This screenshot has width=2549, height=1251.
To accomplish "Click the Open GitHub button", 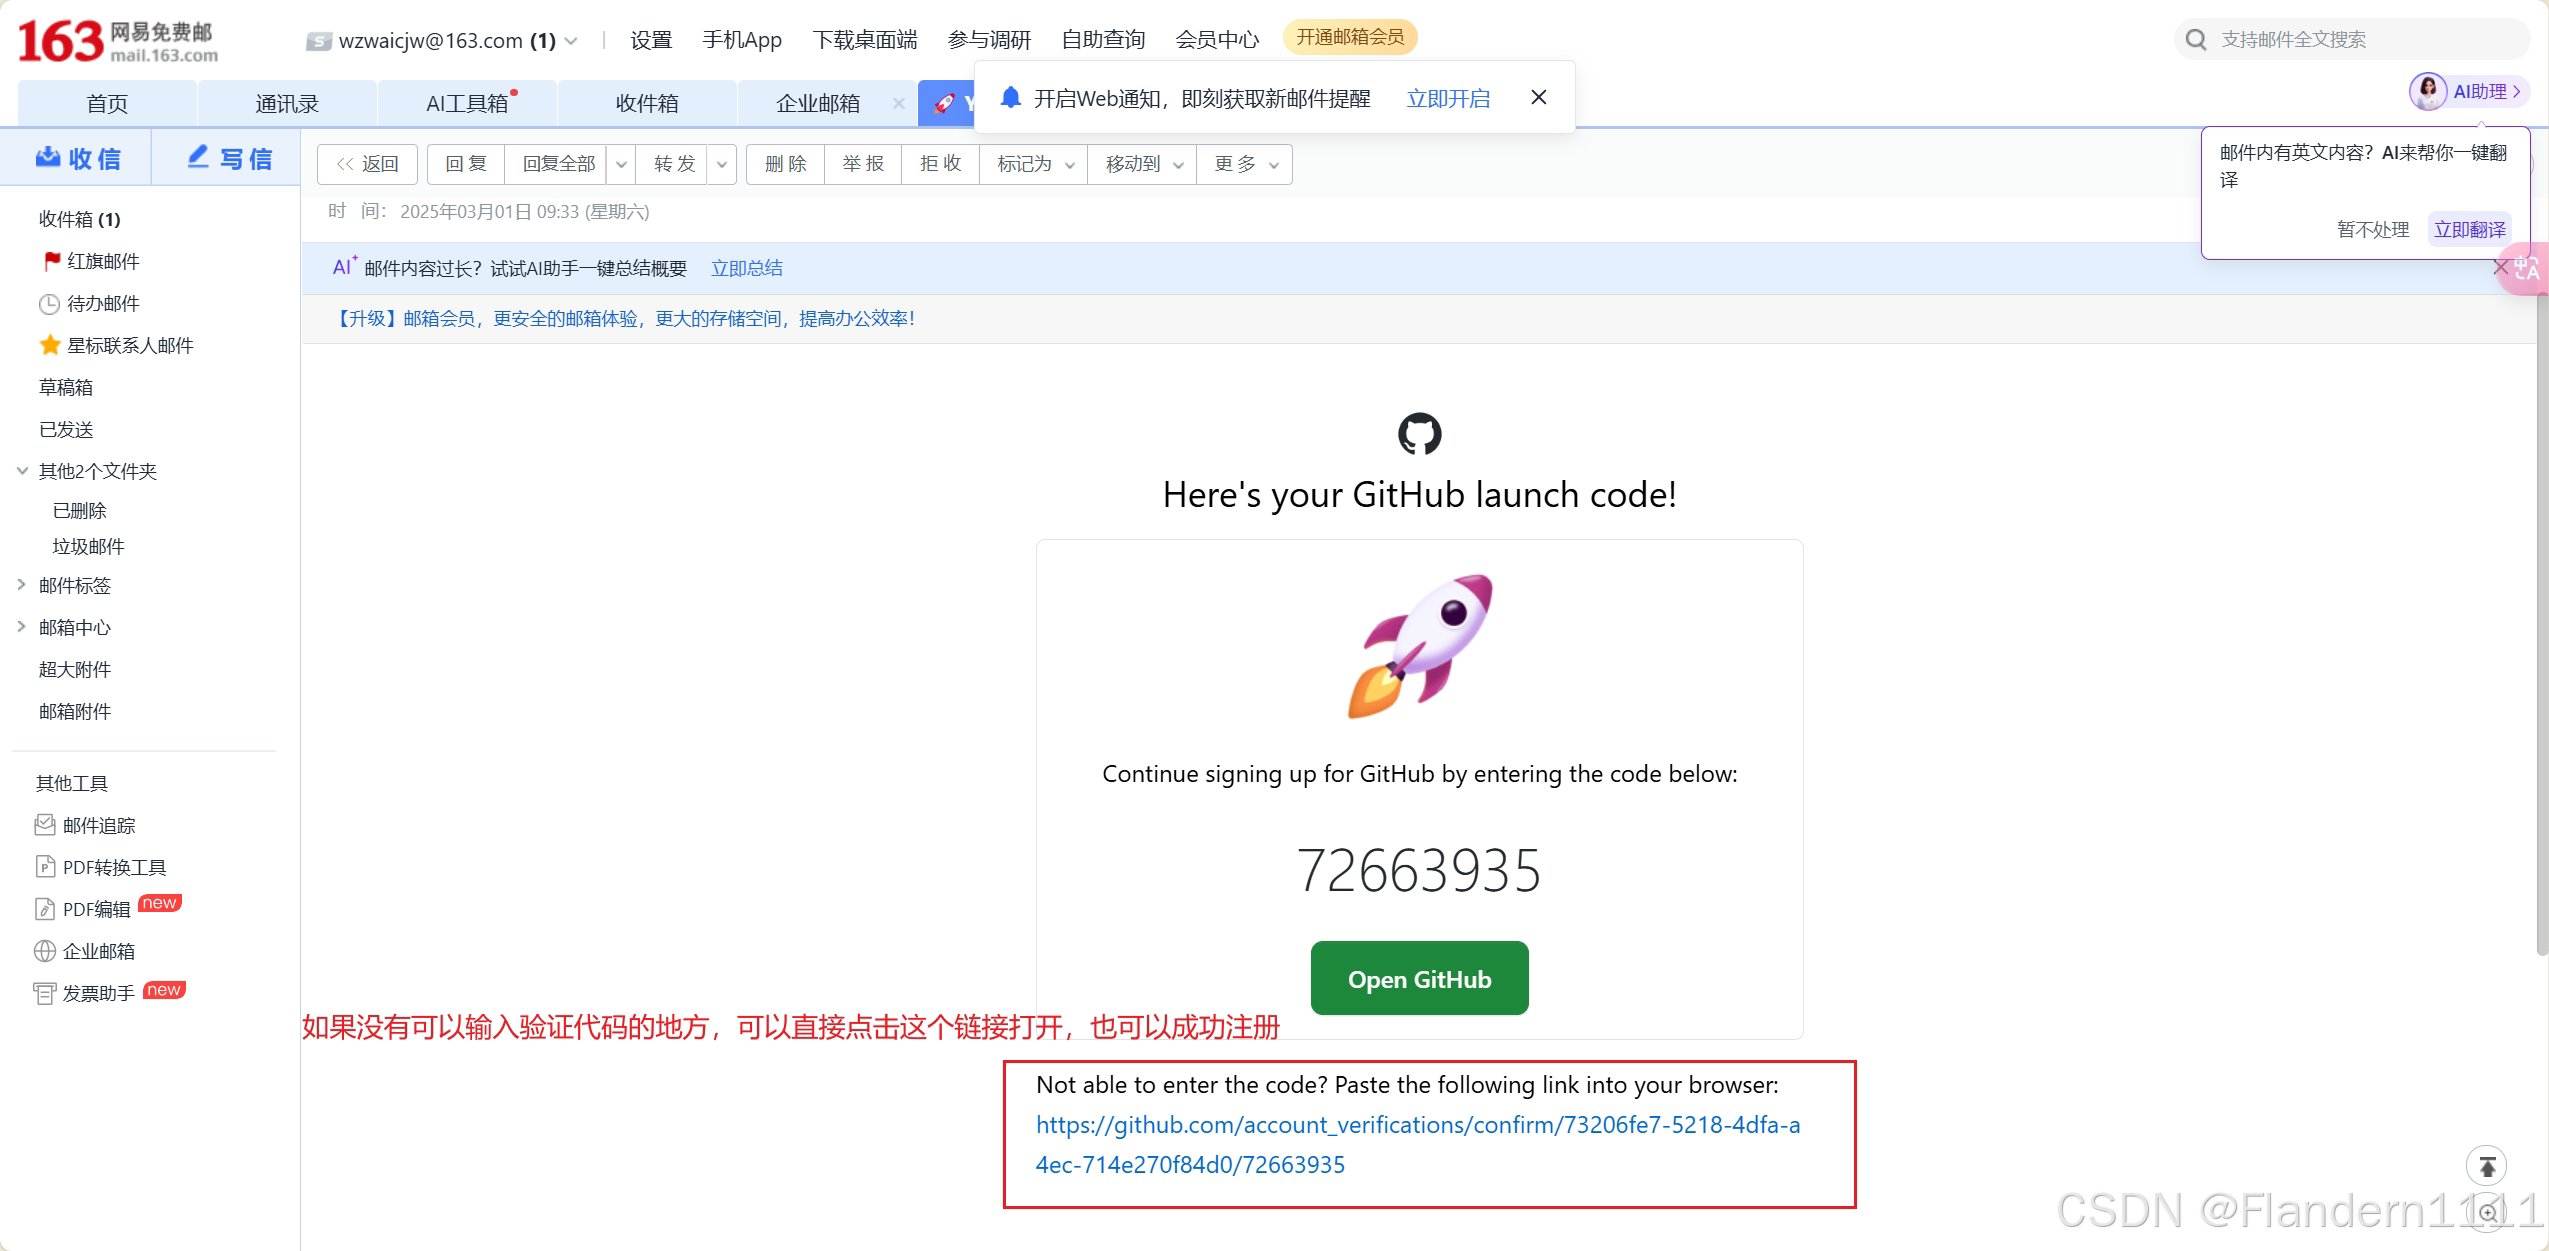I will [1419, 978].
